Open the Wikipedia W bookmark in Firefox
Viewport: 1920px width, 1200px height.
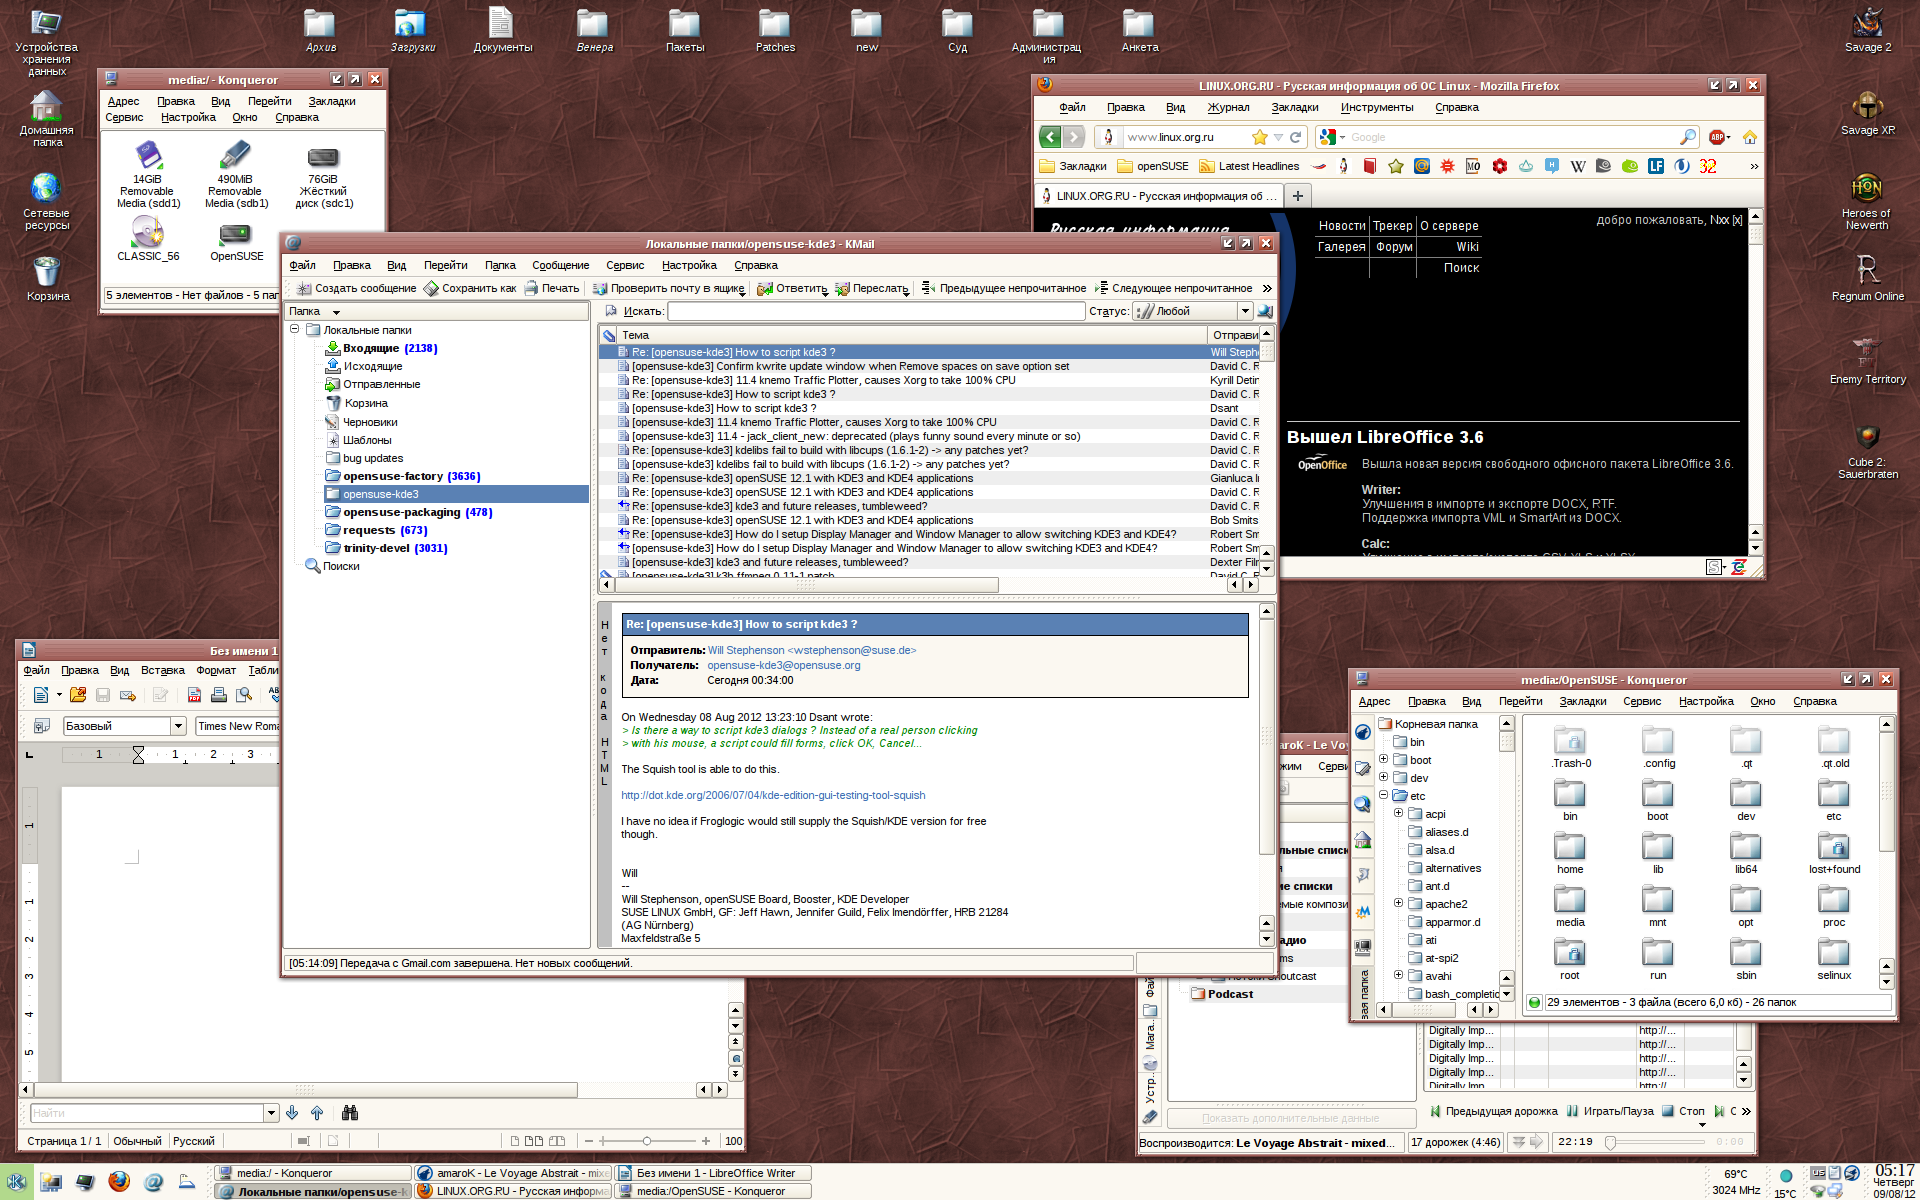tap(1578, 166)
